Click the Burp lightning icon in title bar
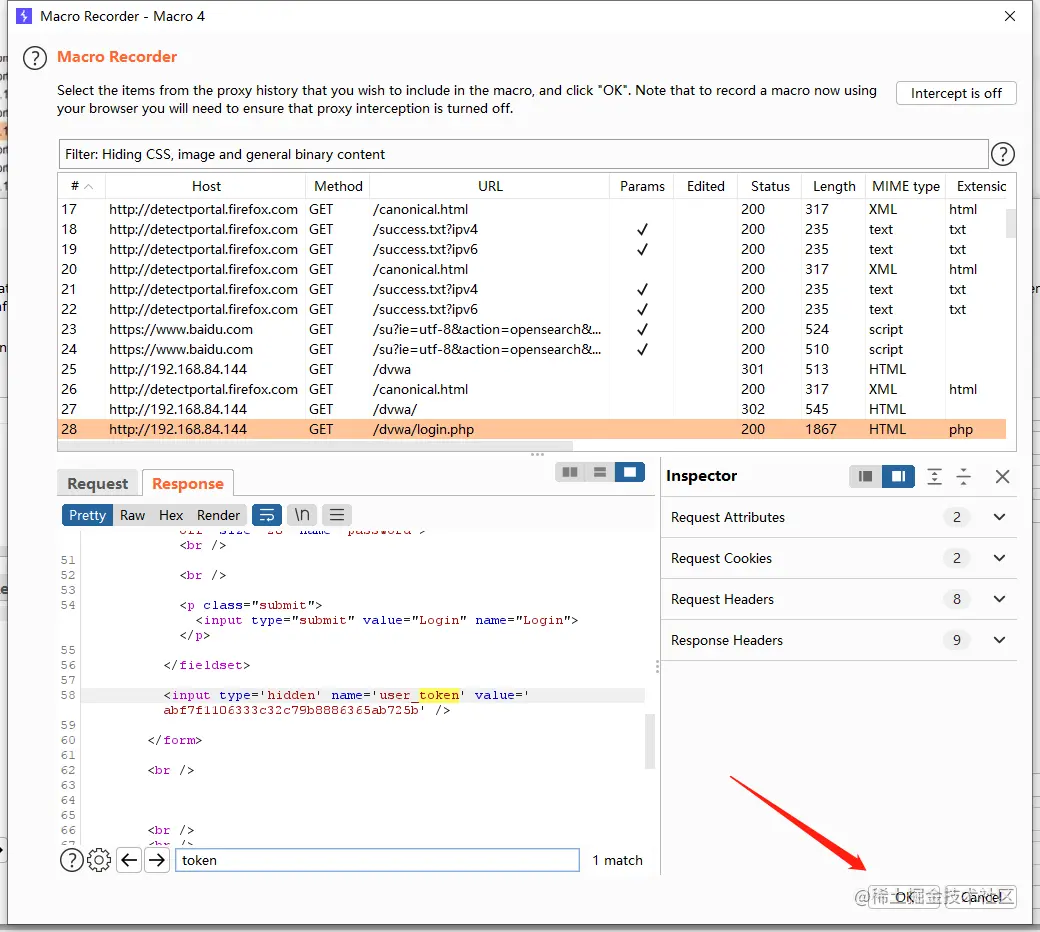Screen dimensions: 1040x932 click(24, 16)
